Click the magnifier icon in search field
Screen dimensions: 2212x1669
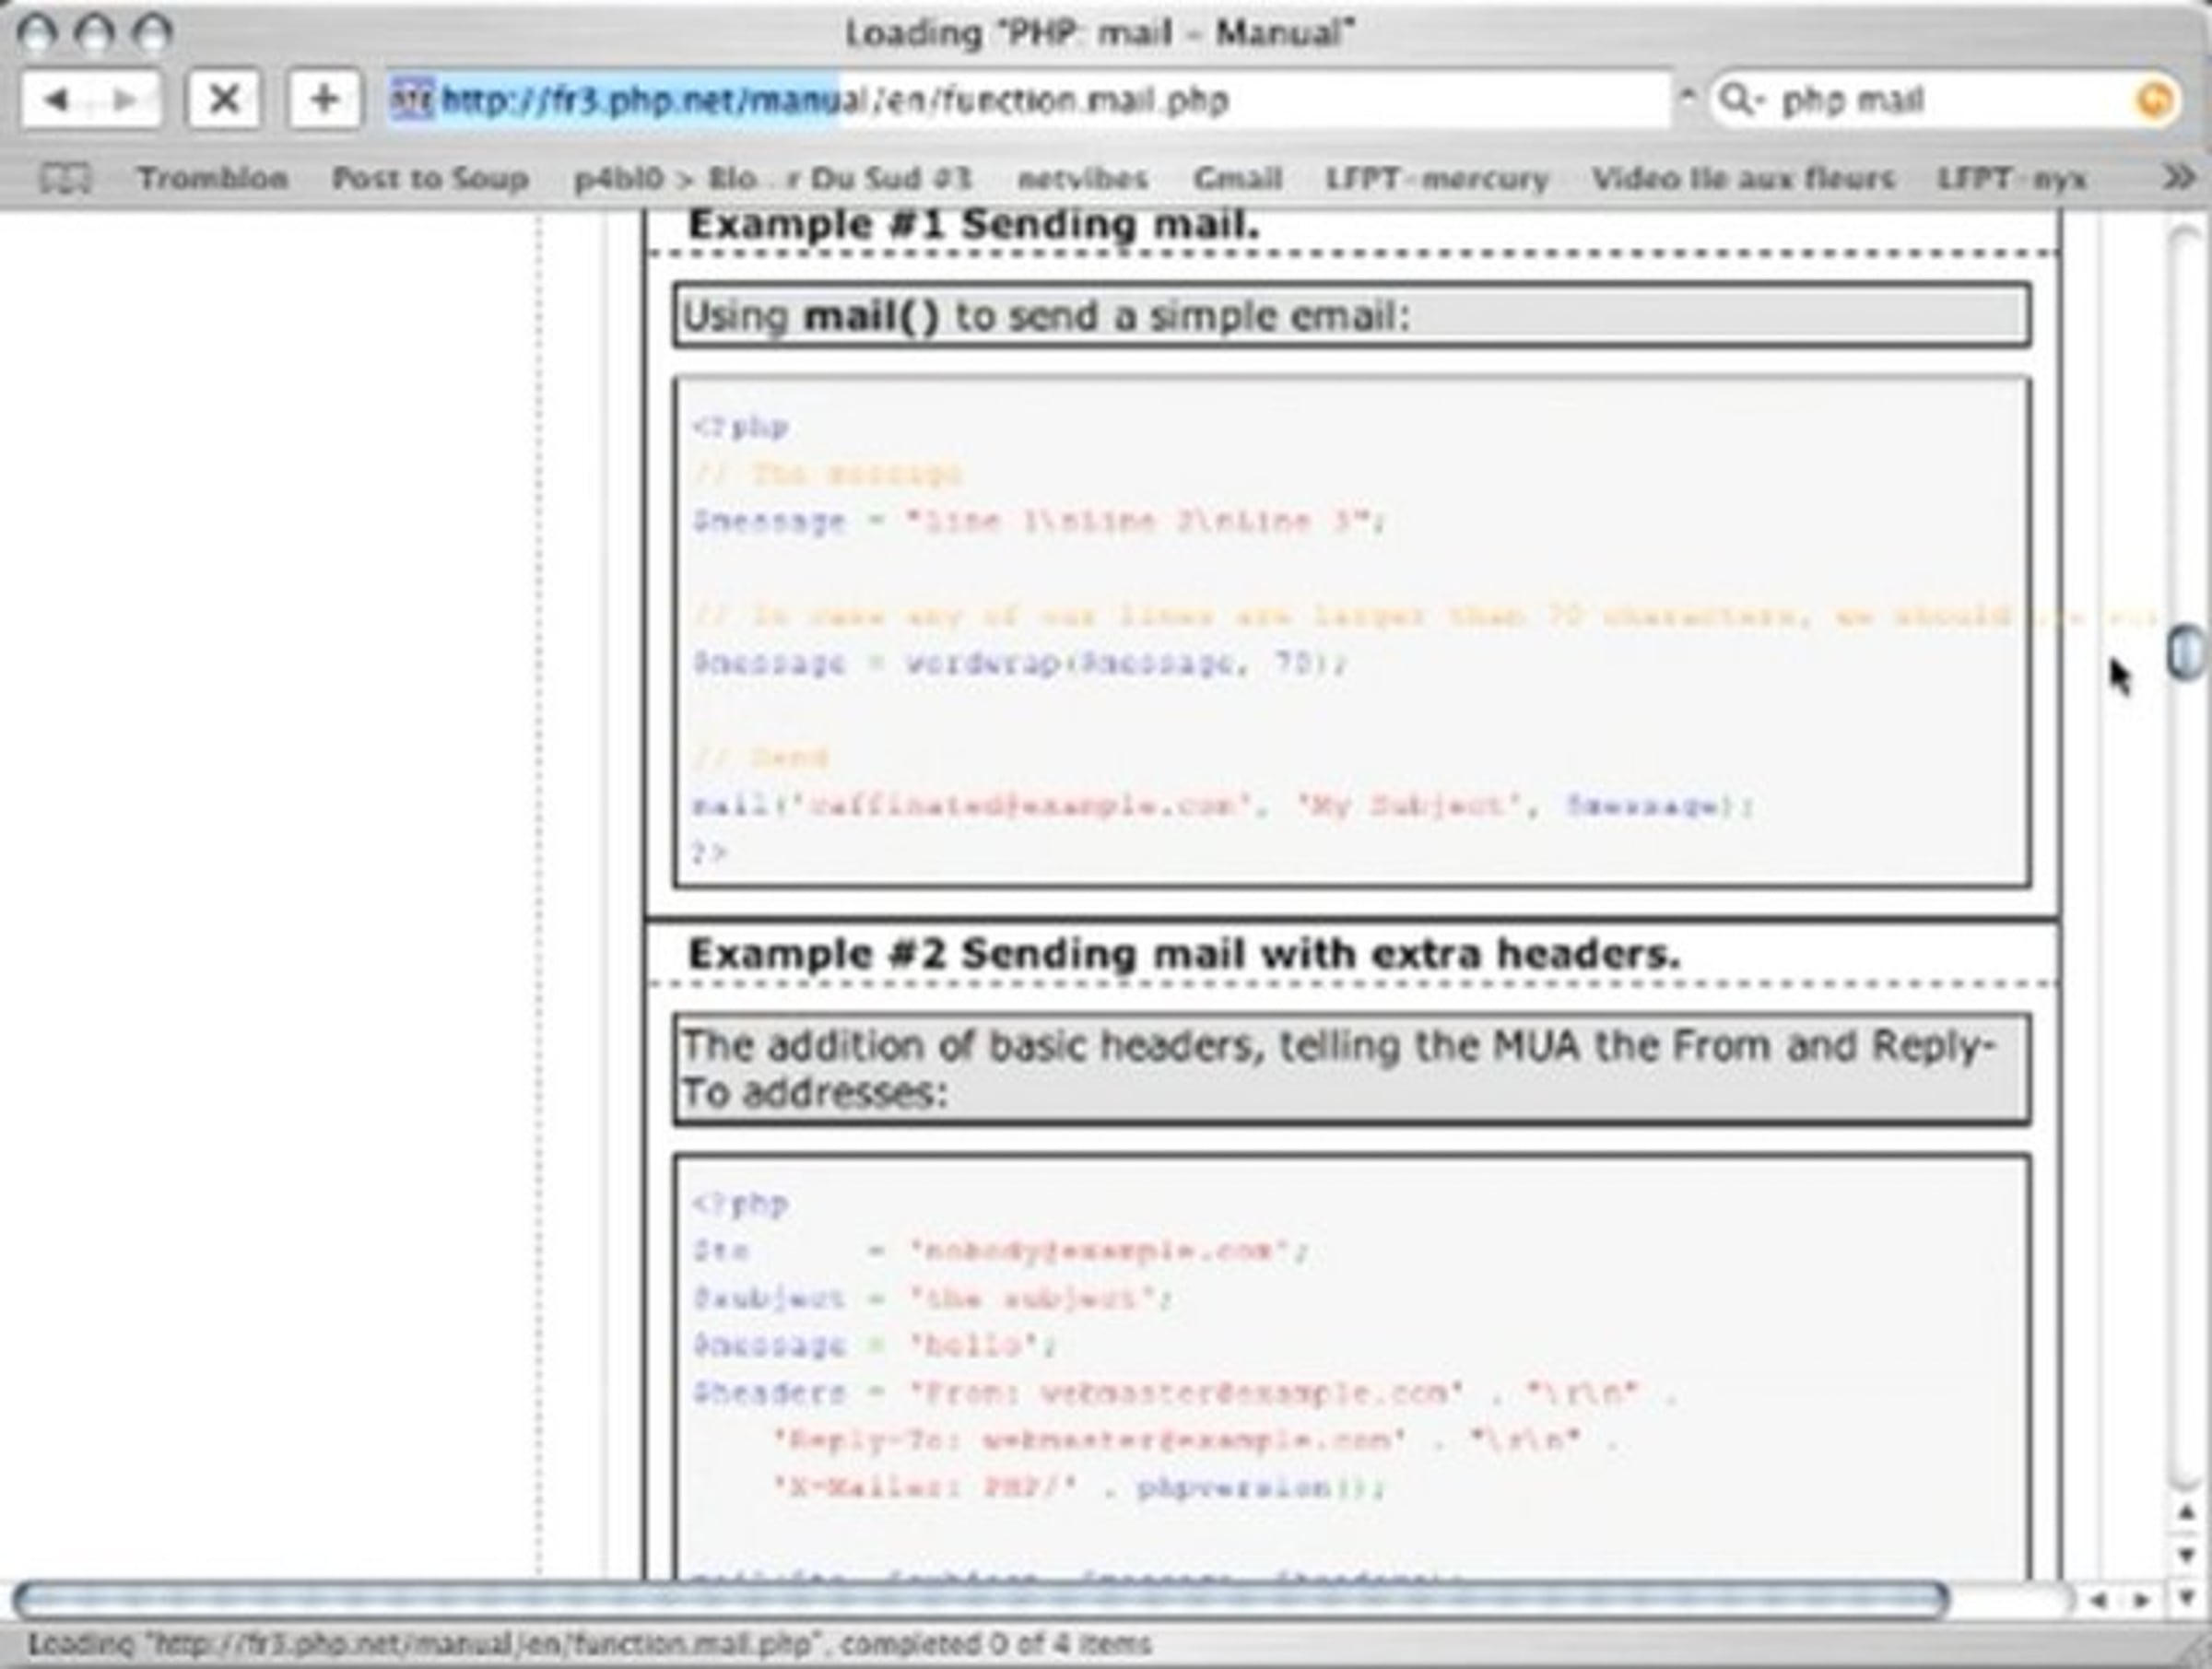coord(1742,100)
